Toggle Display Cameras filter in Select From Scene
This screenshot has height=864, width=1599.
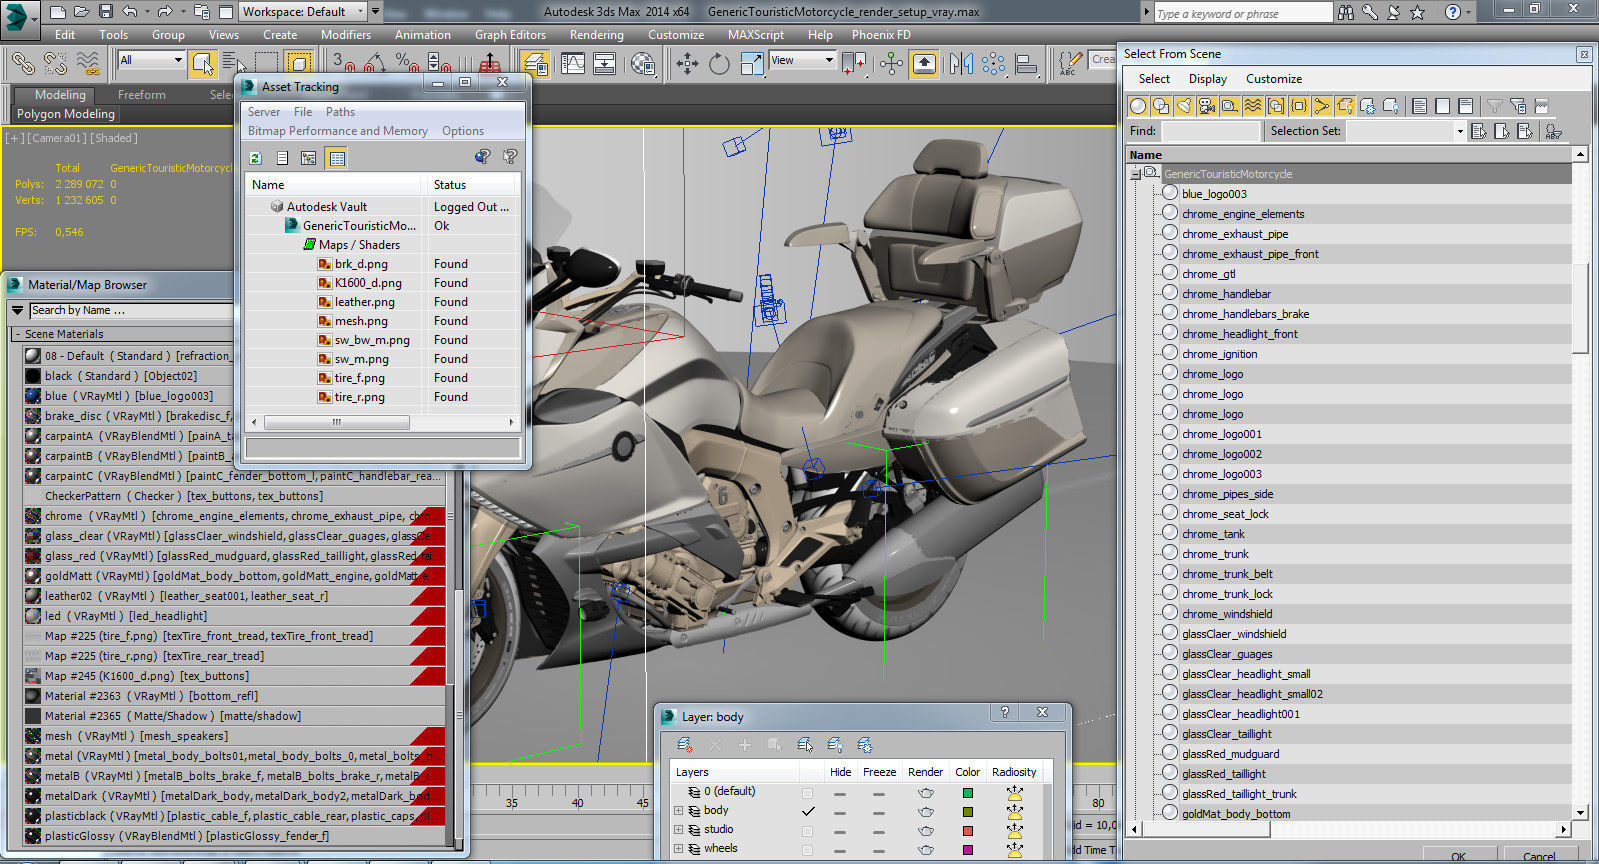click(1207, 106)
